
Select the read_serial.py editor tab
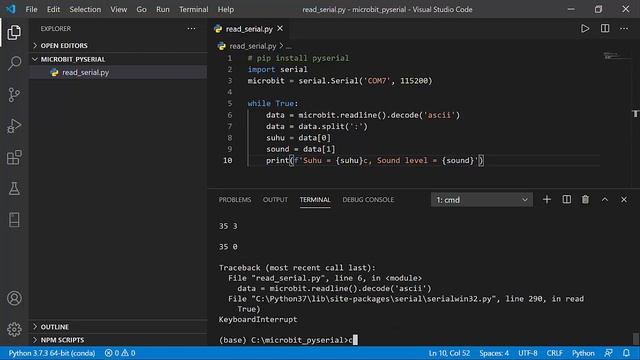tap(249, 29)
